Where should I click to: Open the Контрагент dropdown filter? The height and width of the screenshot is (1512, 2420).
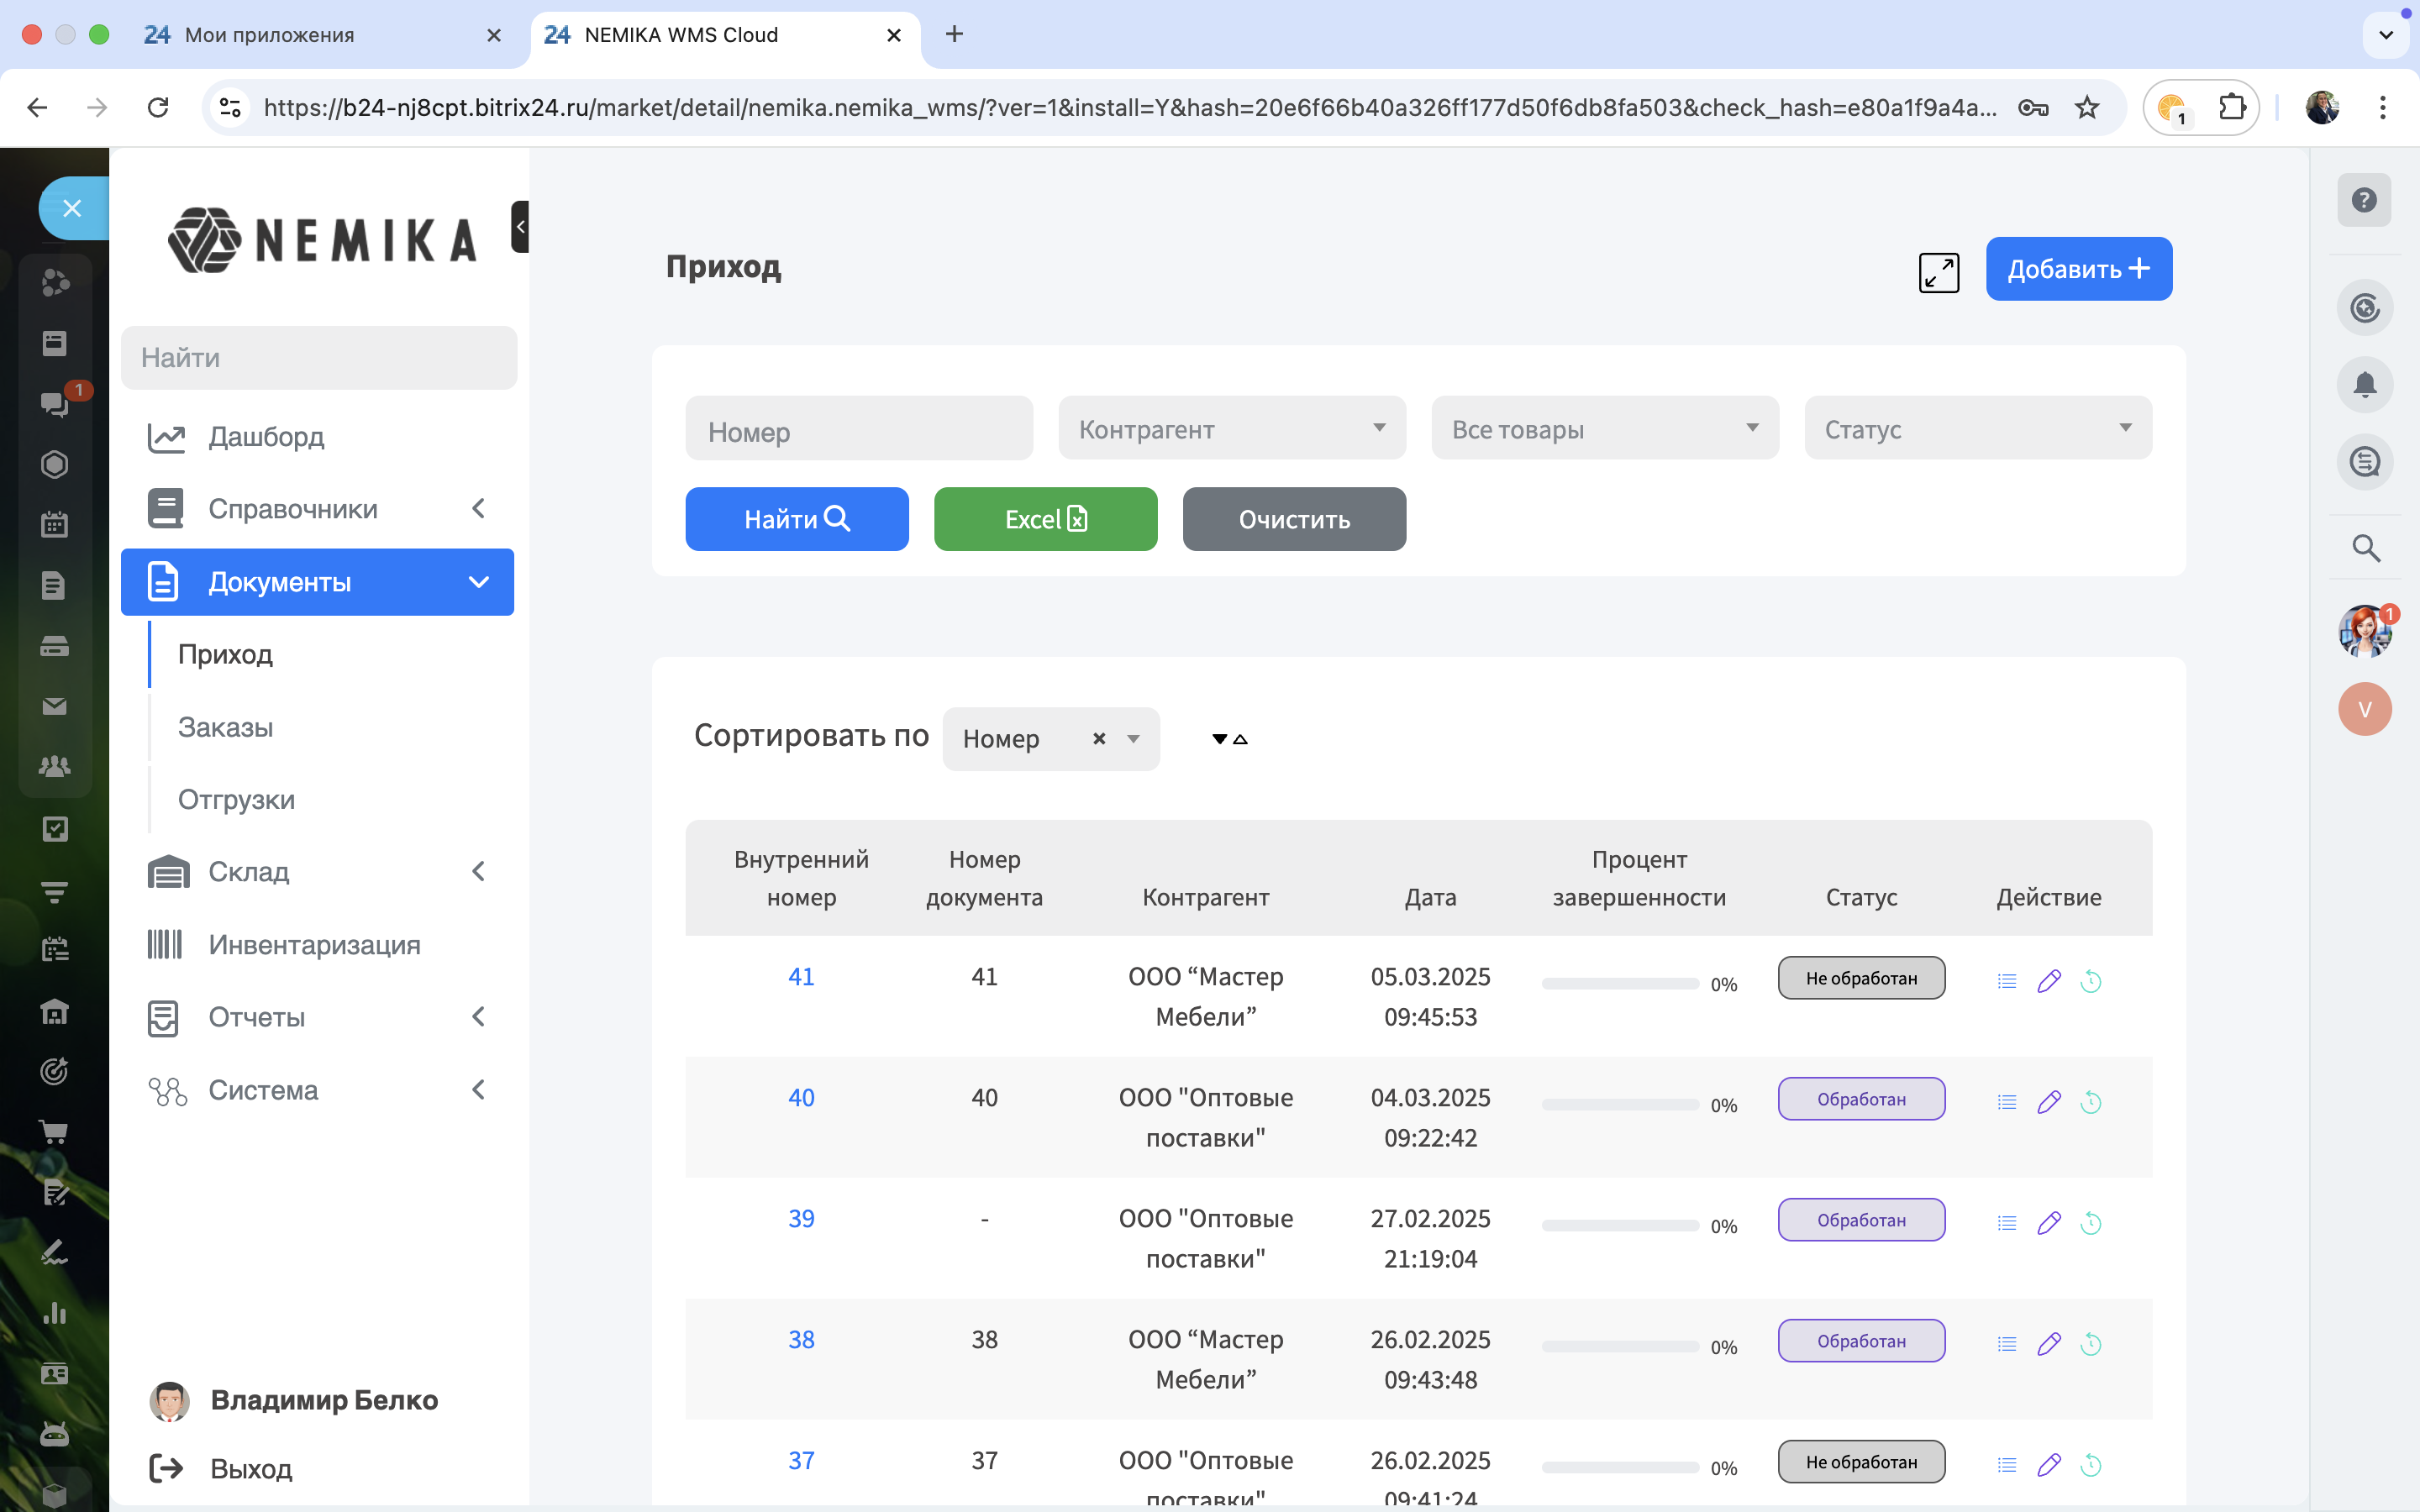click(1231, 429)
